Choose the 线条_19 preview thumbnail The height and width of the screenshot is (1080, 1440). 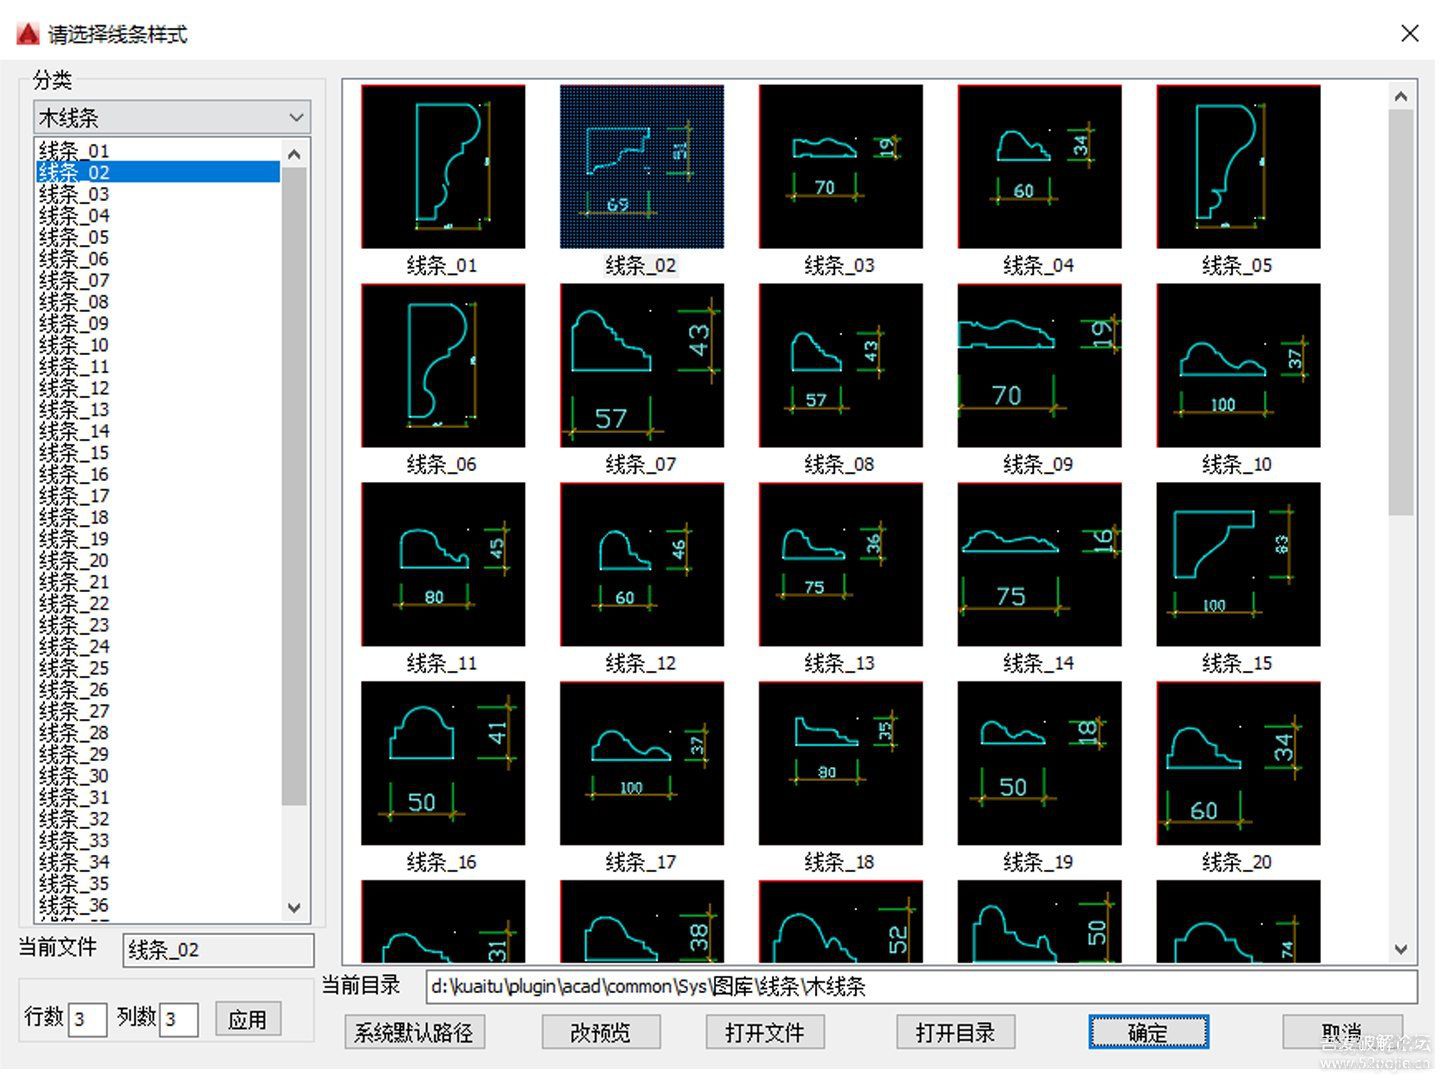pos(1039,763)
